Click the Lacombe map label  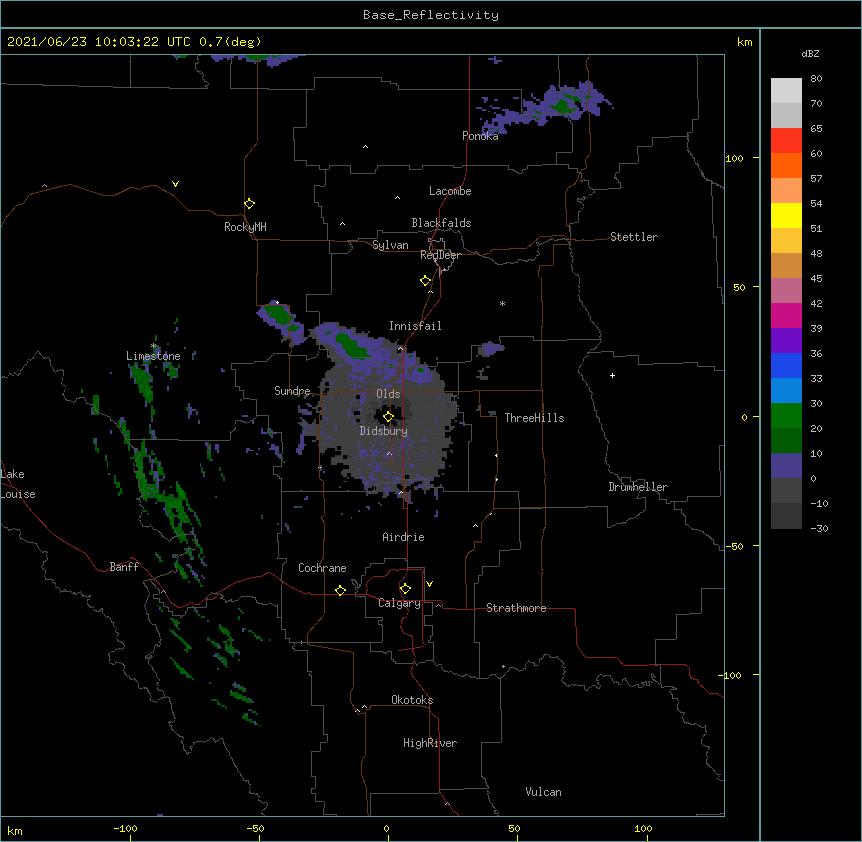(450, 191)
